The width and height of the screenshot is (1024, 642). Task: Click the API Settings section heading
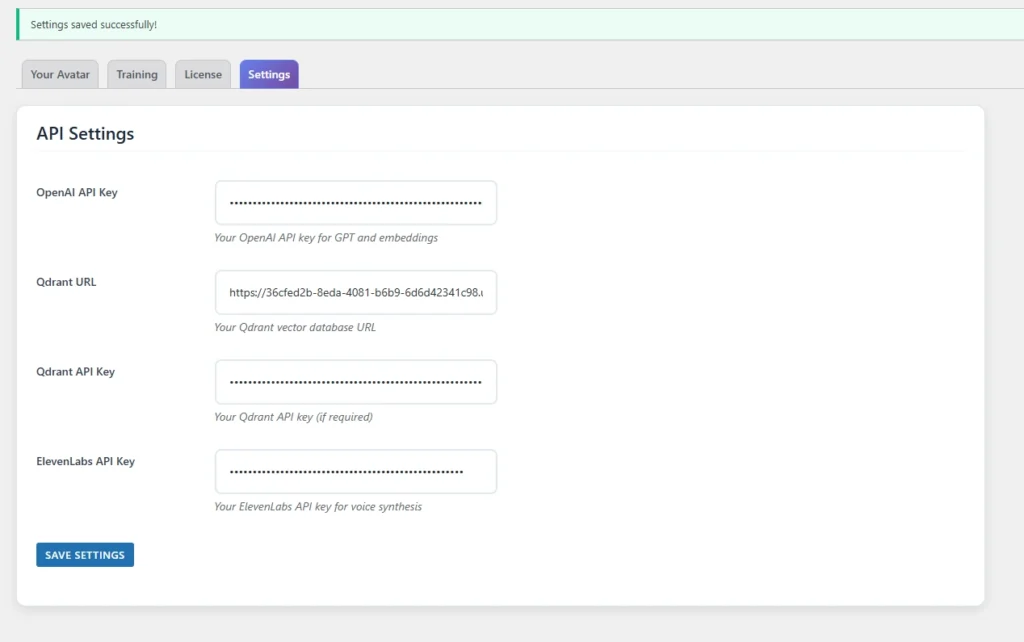(x=85, y=134)
